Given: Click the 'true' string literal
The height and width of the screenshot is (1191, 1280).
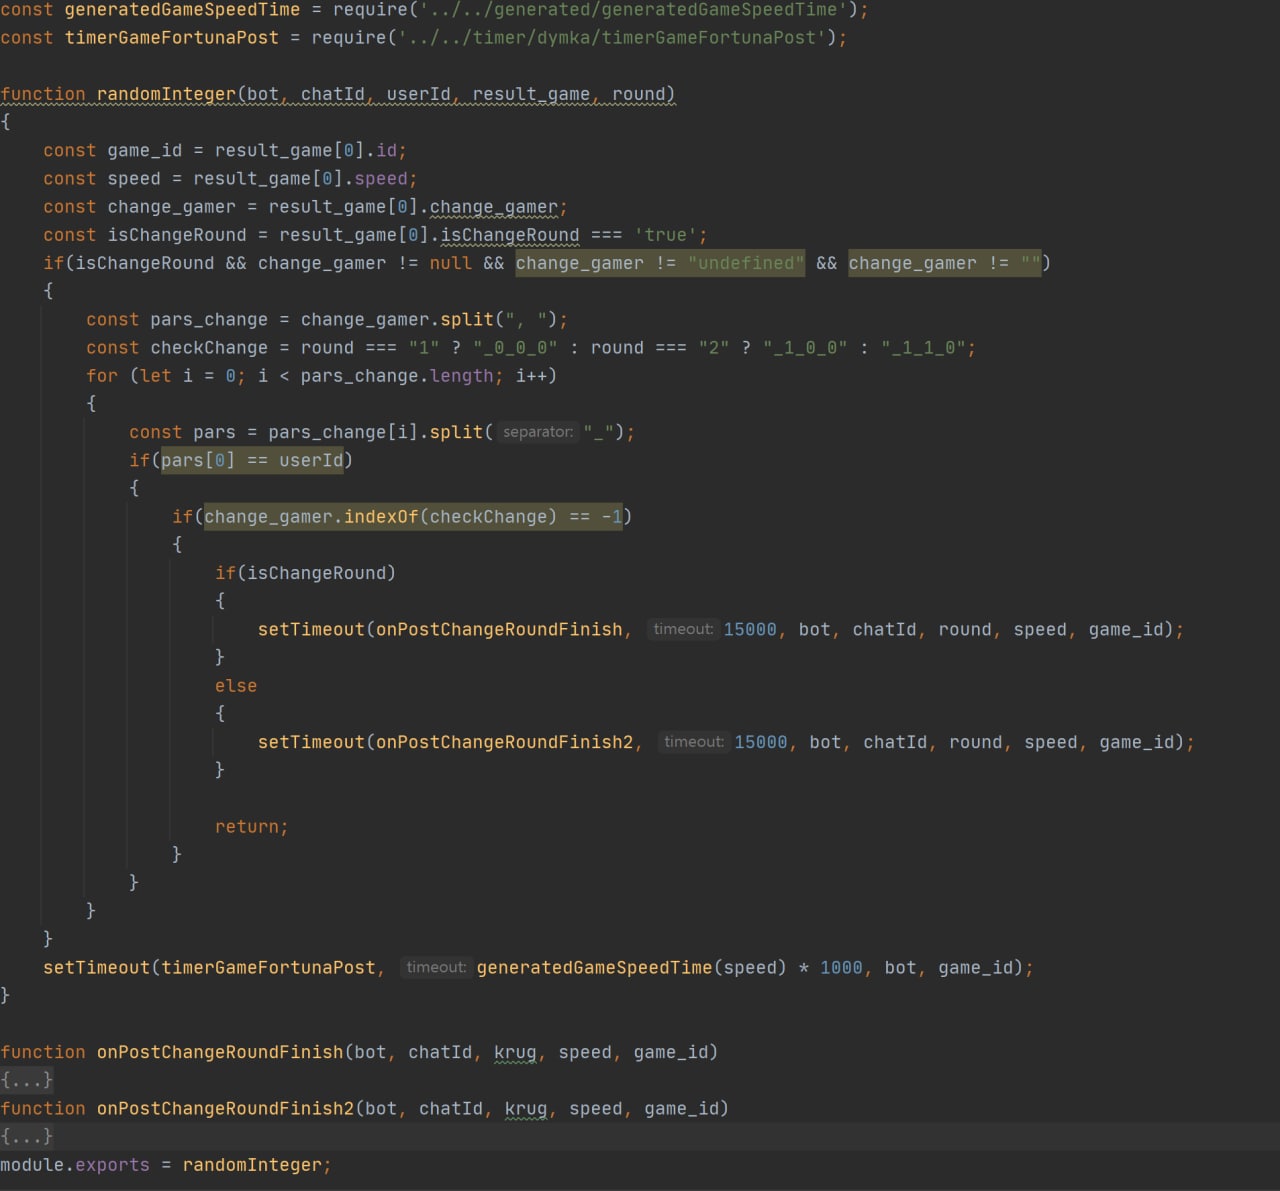Looking at the screenshot, I should click(x=666, y=235).
